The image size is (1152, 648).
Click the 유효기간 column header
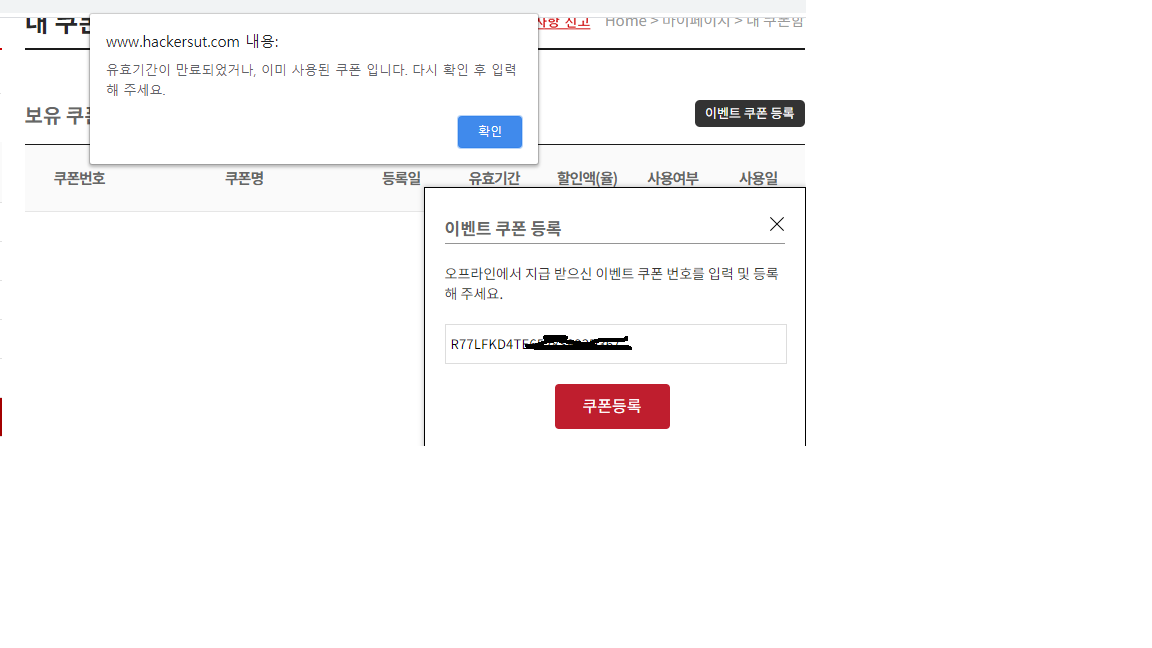pyautogui.click(x=494, y=179)
